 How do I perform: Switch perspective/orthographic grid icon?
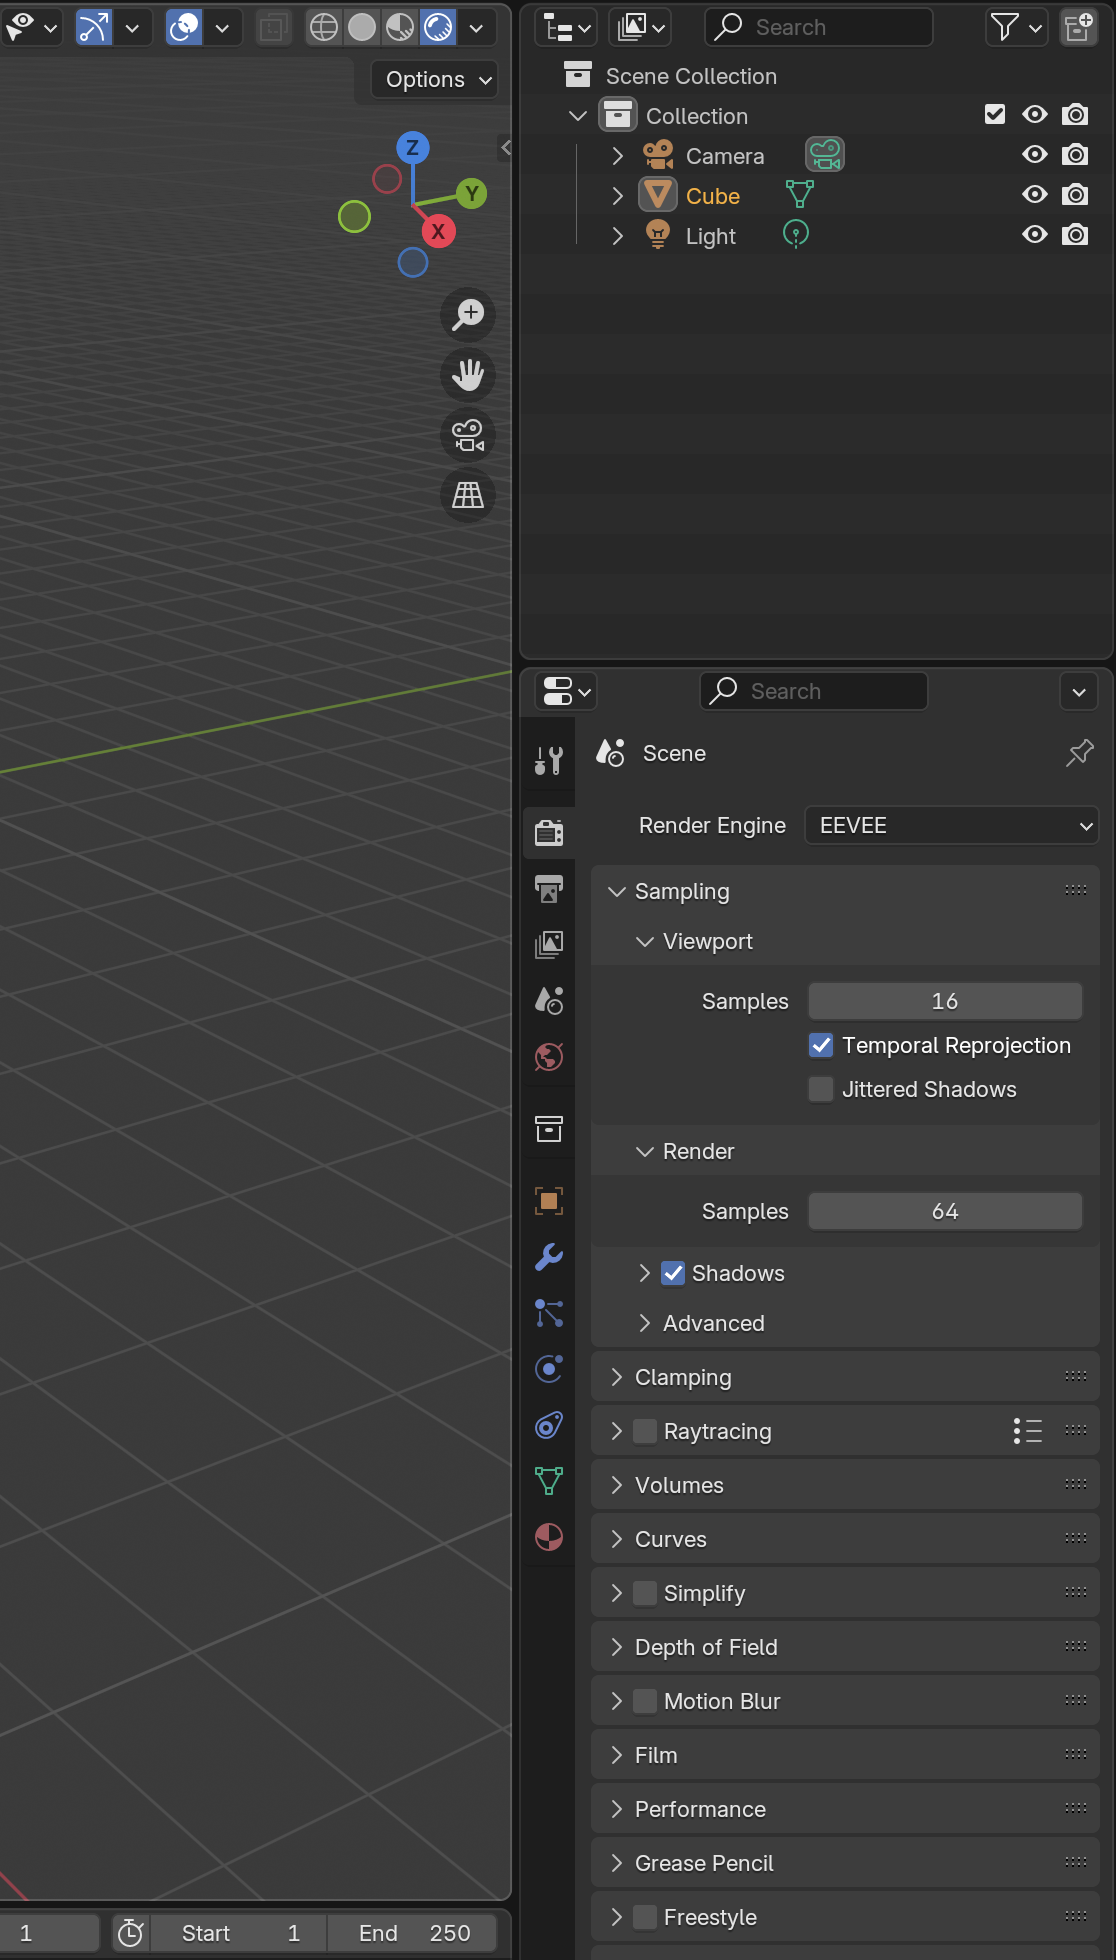pyautogui.click(x=468, y=495)
